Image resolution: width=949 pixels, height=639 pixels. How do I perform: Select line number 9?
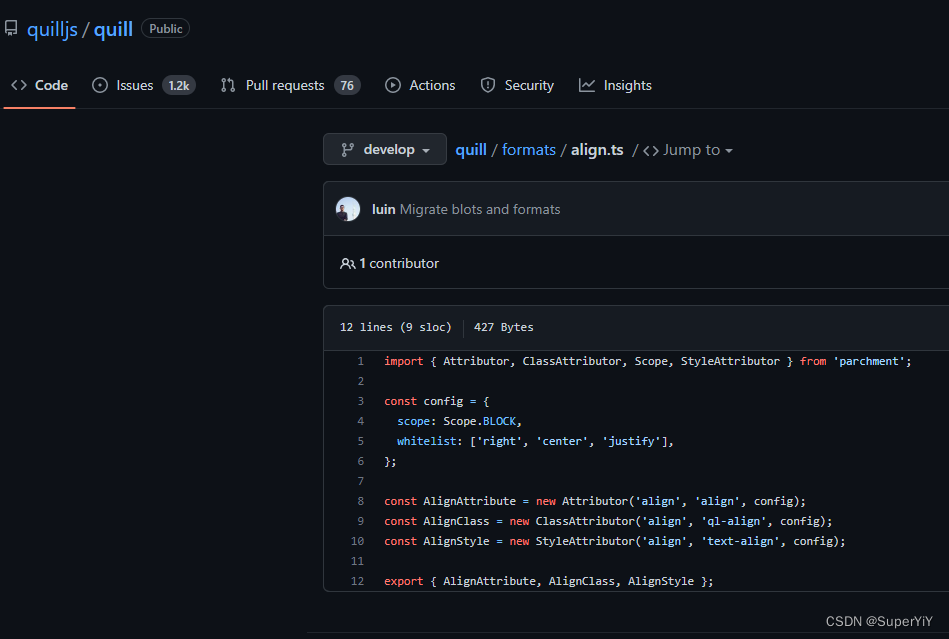(x=361, y=521)
